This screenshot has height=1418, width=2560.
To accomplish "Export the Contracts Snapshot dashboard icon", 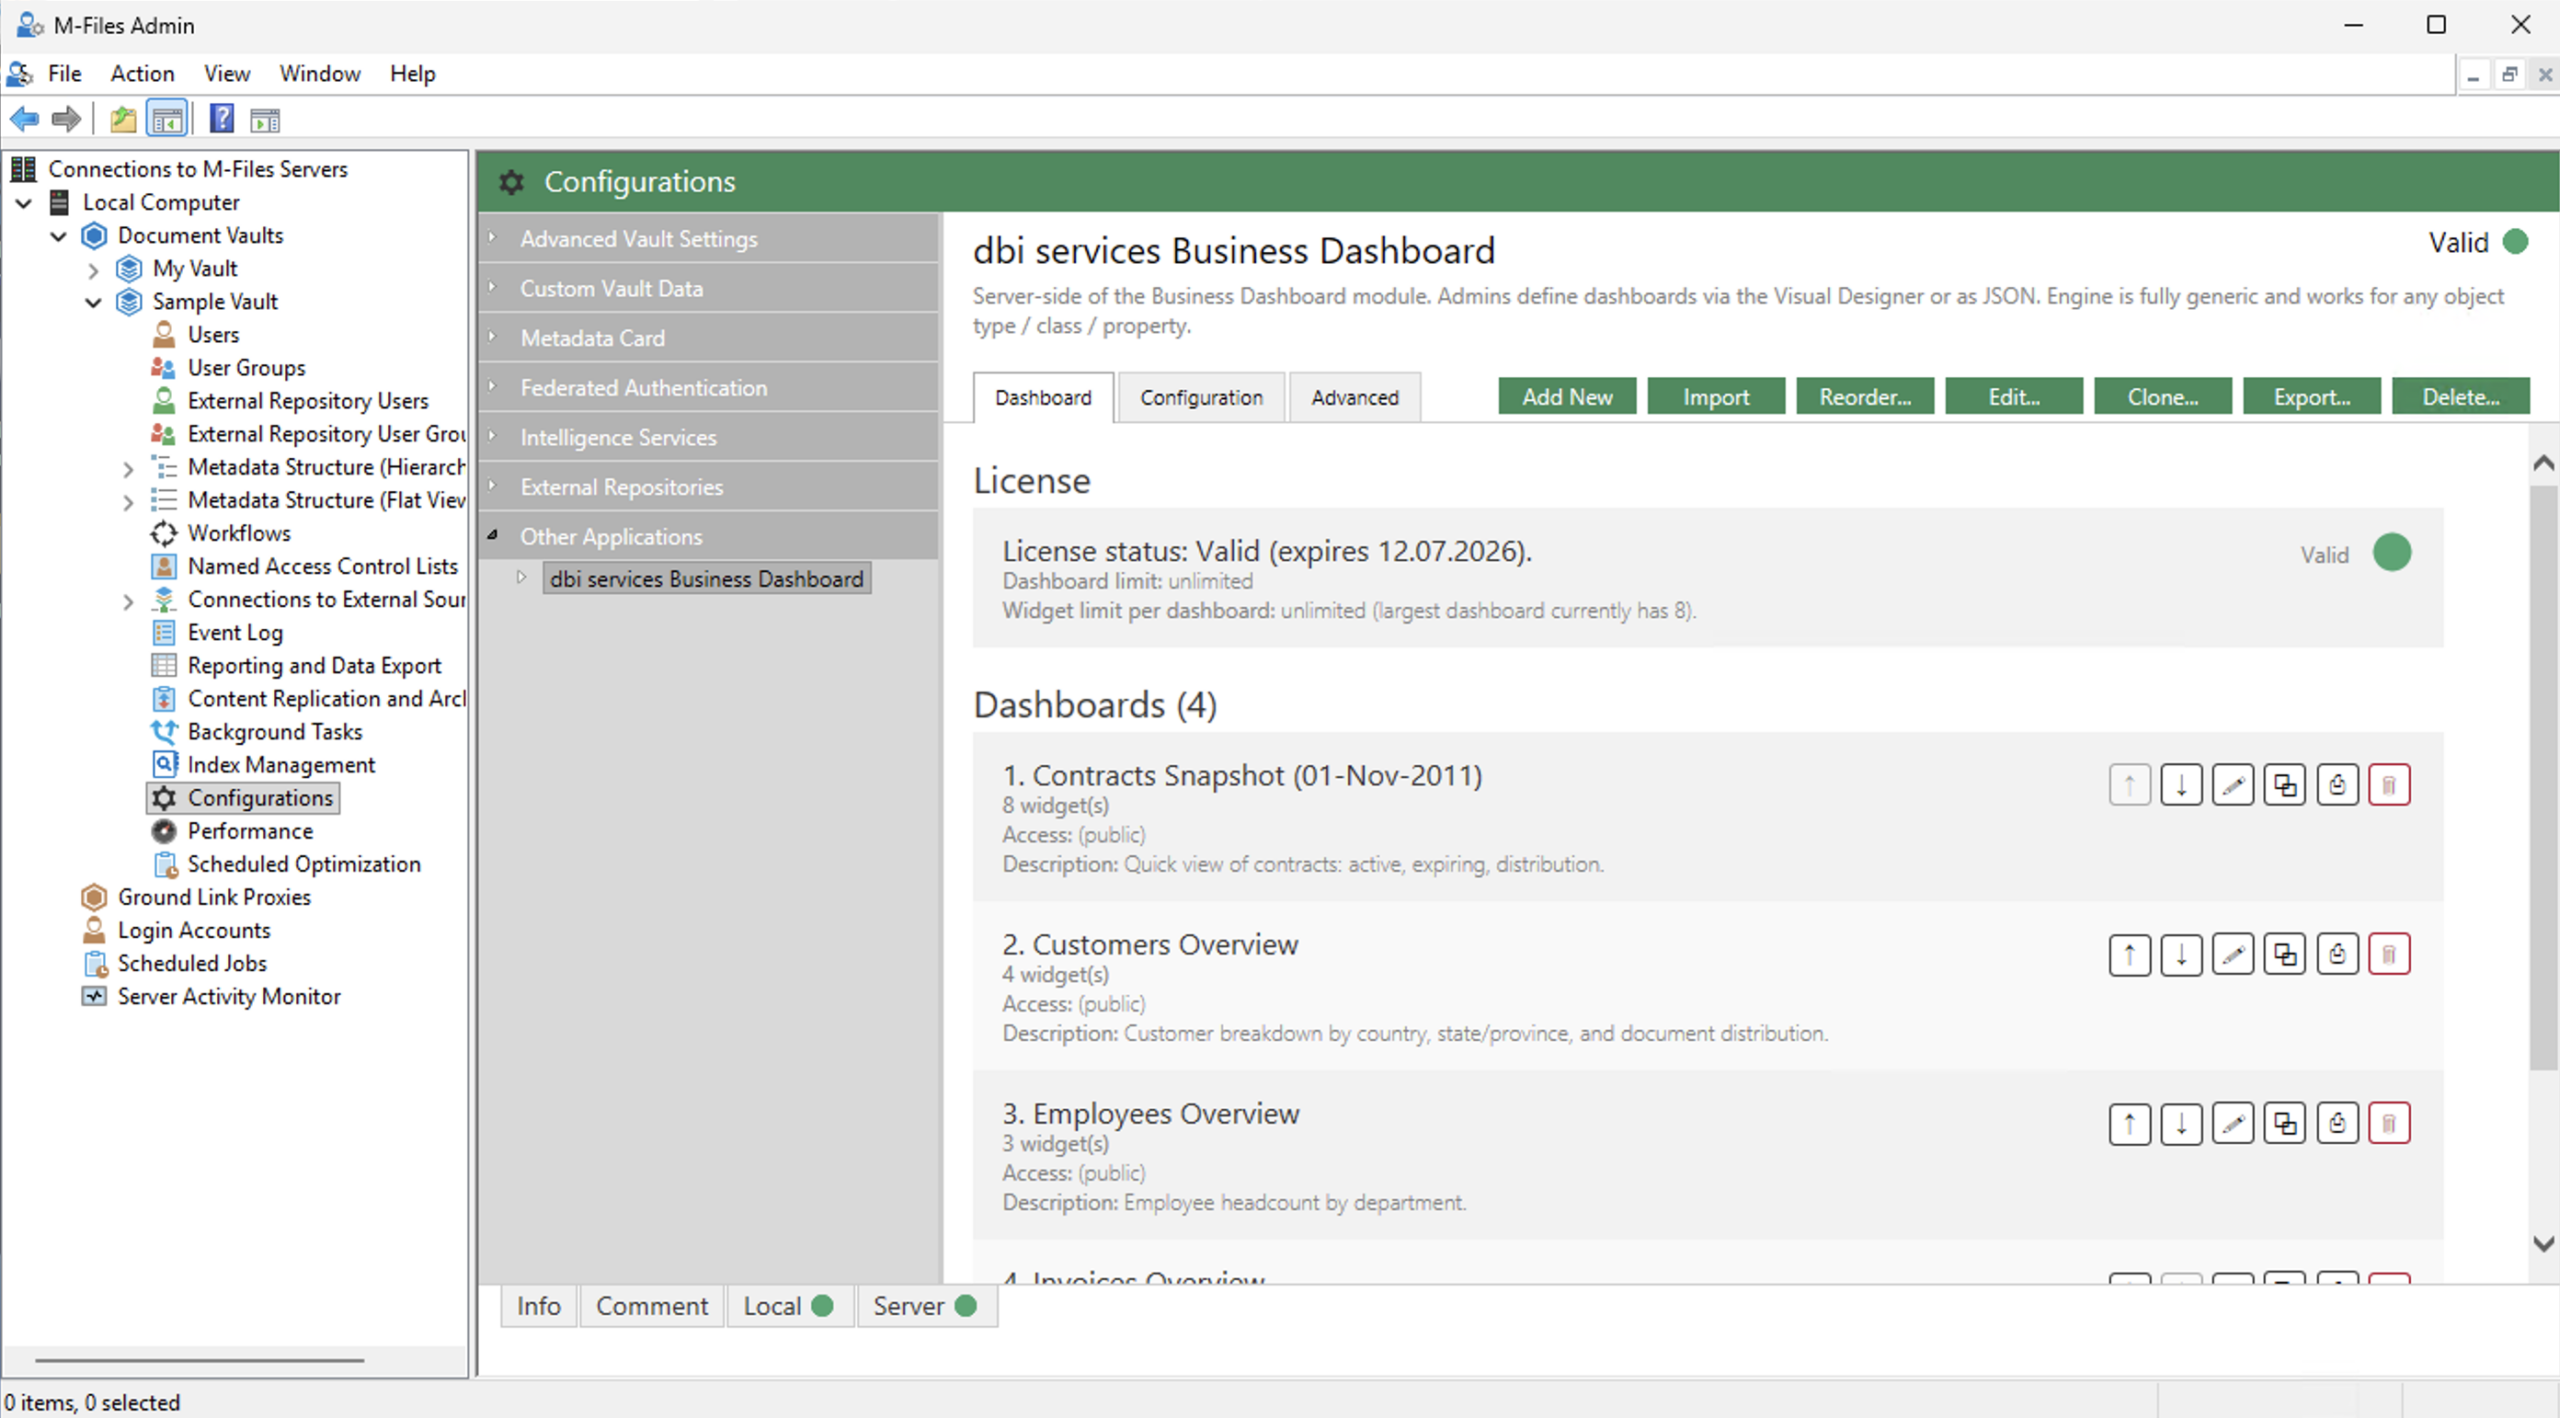I will [x=2337, y=785].
